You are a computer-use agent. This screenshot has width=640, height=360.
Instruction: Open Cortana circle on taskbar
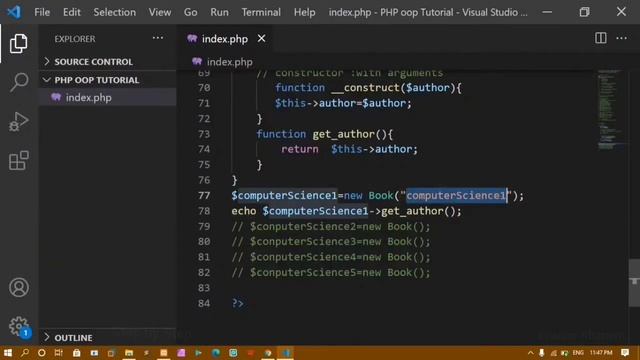(x=42, y=353)
